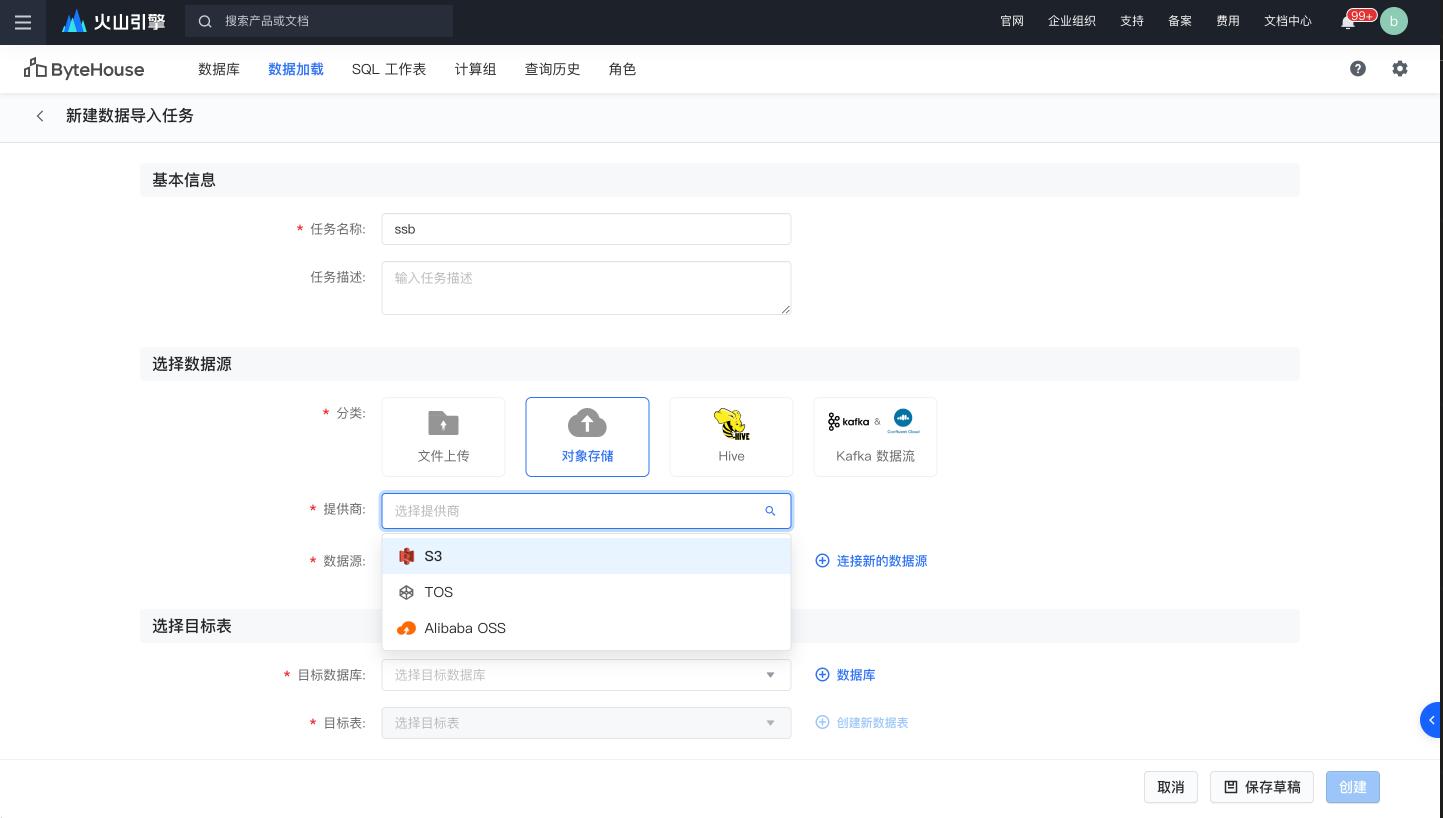Open the settings gear icon

[x=1400, y=69]
